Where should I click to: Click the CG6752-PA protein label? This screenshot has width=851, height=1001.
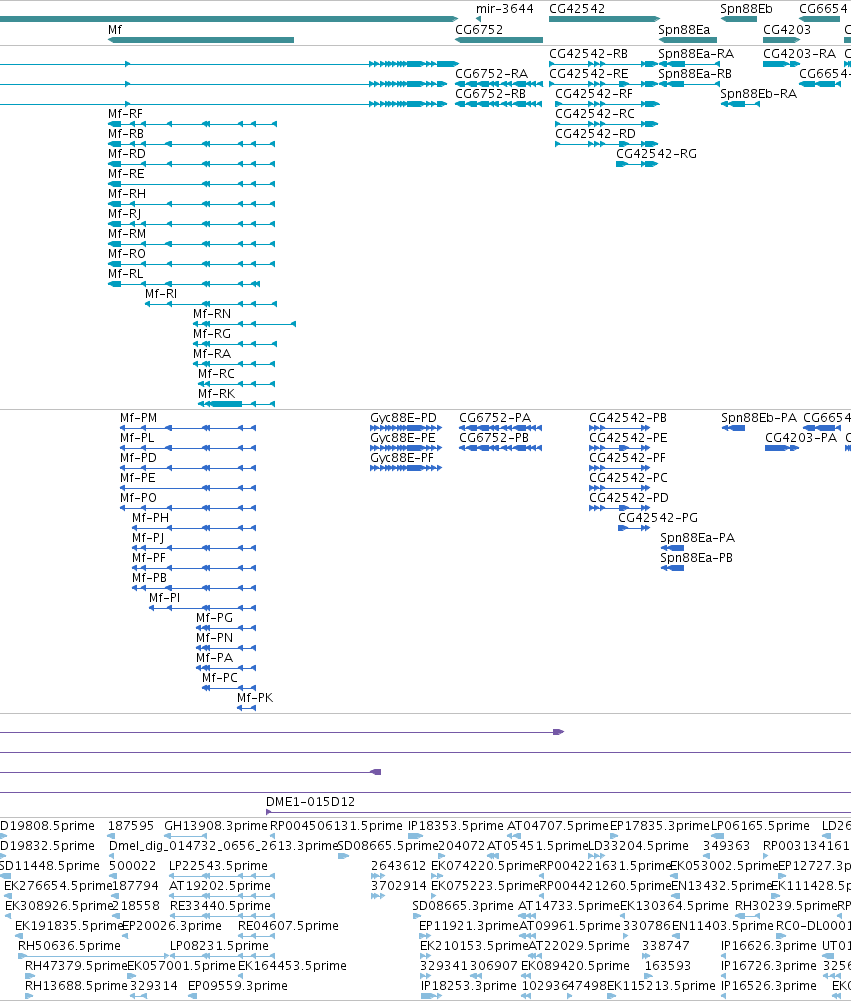point(495,418)
